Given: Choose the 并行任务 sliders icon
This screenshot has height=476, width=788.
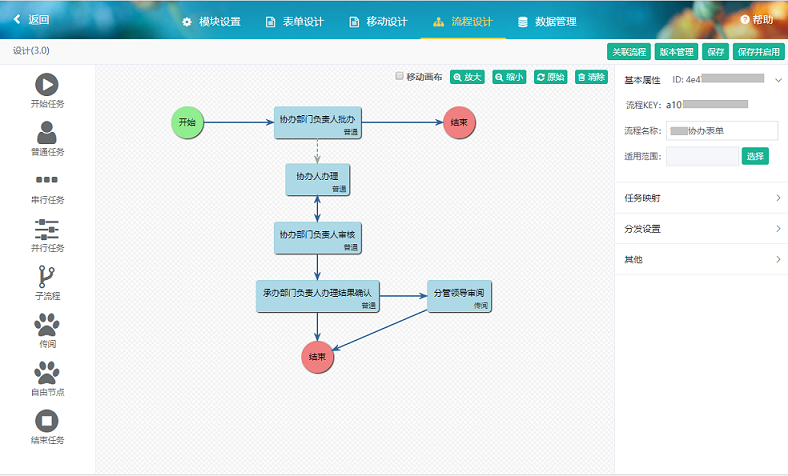Looking at the screenshot, I should pos(47,228).
